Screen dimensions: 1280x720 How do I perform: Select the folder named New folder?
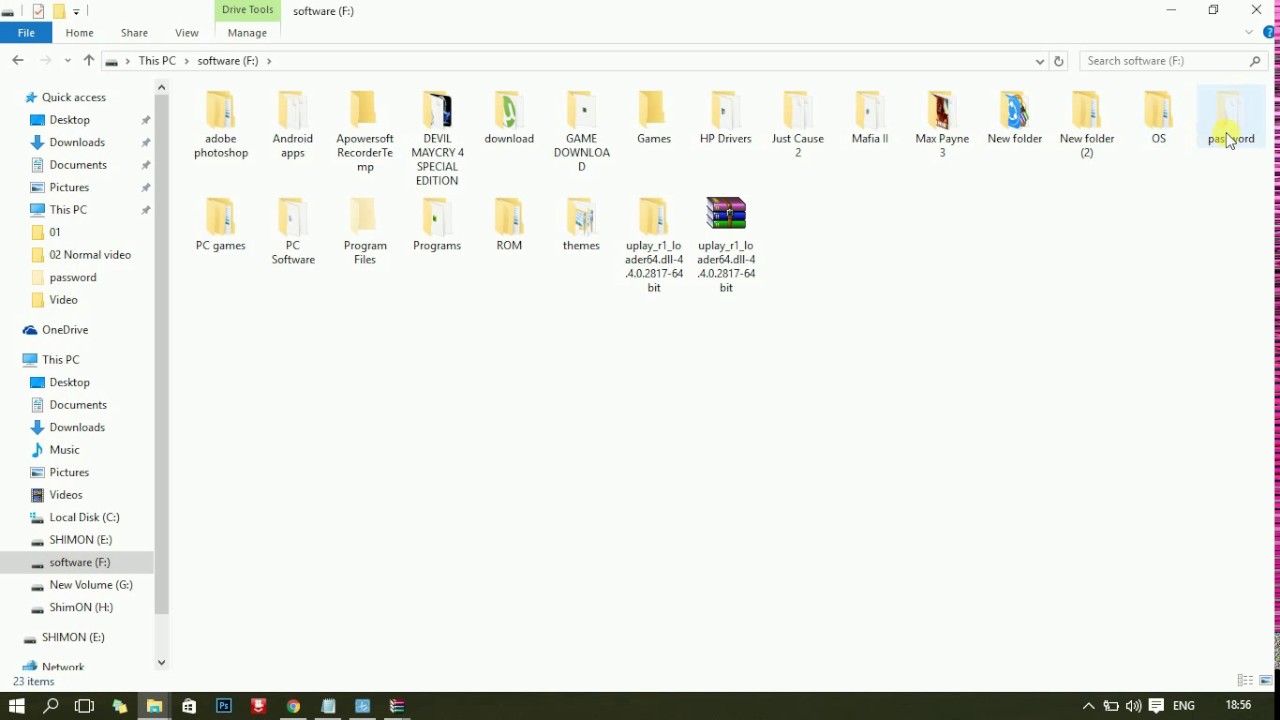coord(1015,117)
